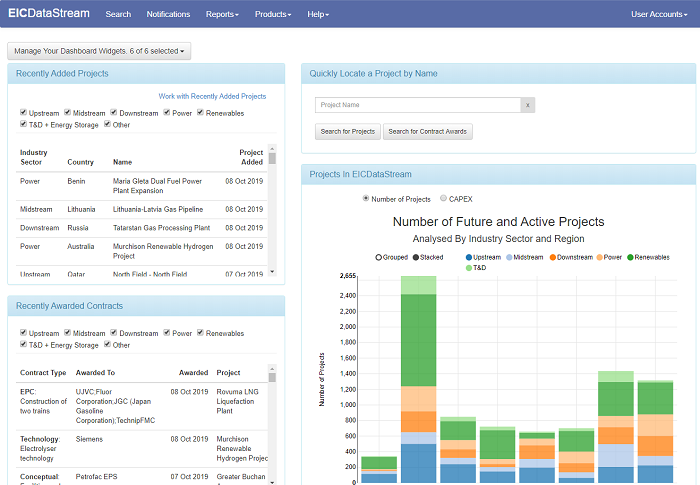The width and height of the screenshot is (700, 485).
Task: Expand the Products menu
Action: coord(273,14)
